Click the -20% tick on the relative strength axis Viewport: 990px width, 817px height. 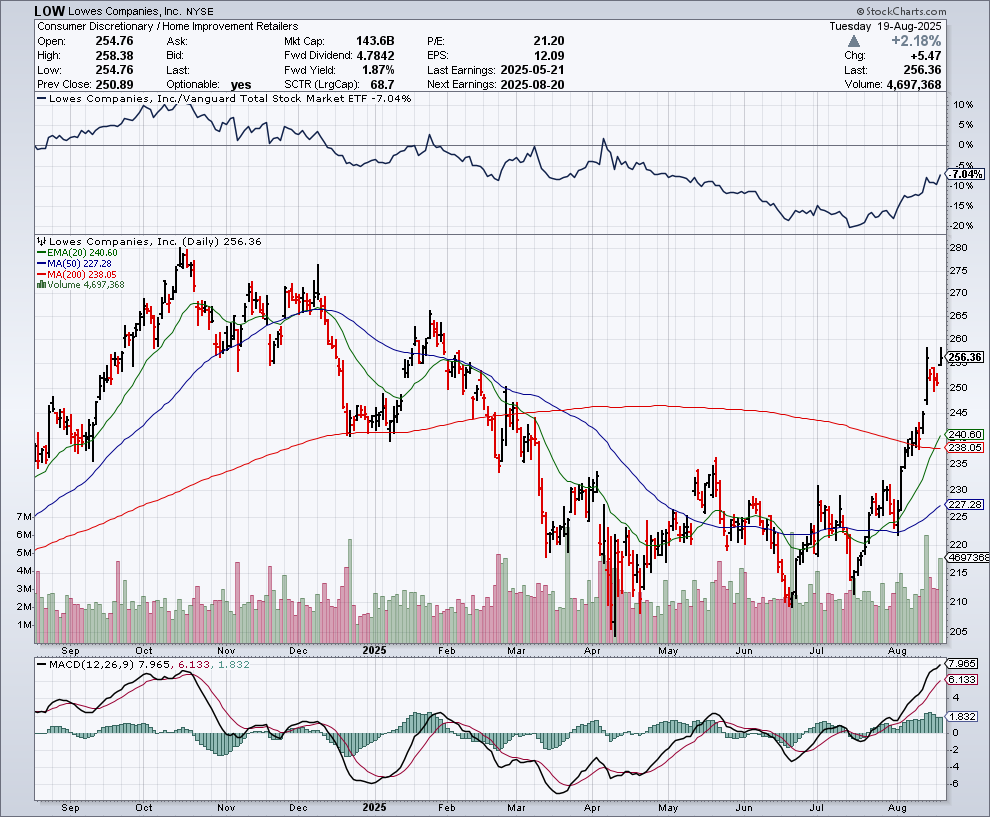click(961, 225)
